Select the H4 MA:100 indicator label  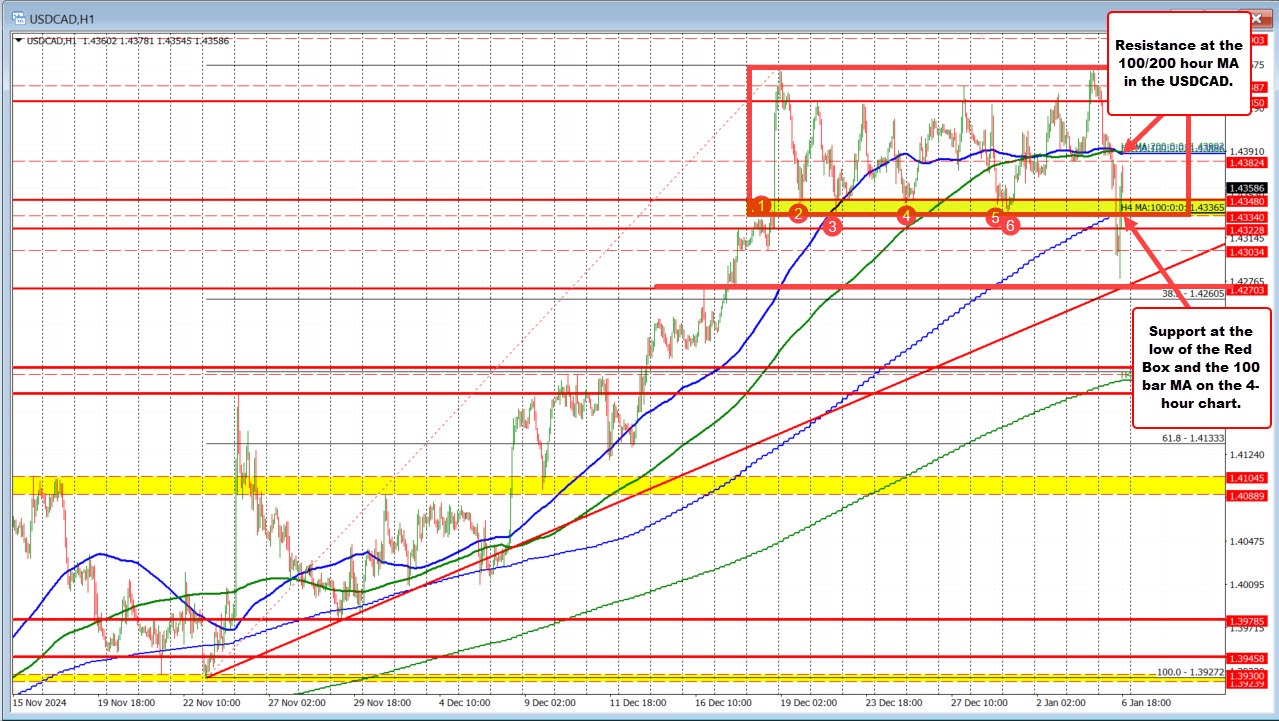click(1155, 208)
